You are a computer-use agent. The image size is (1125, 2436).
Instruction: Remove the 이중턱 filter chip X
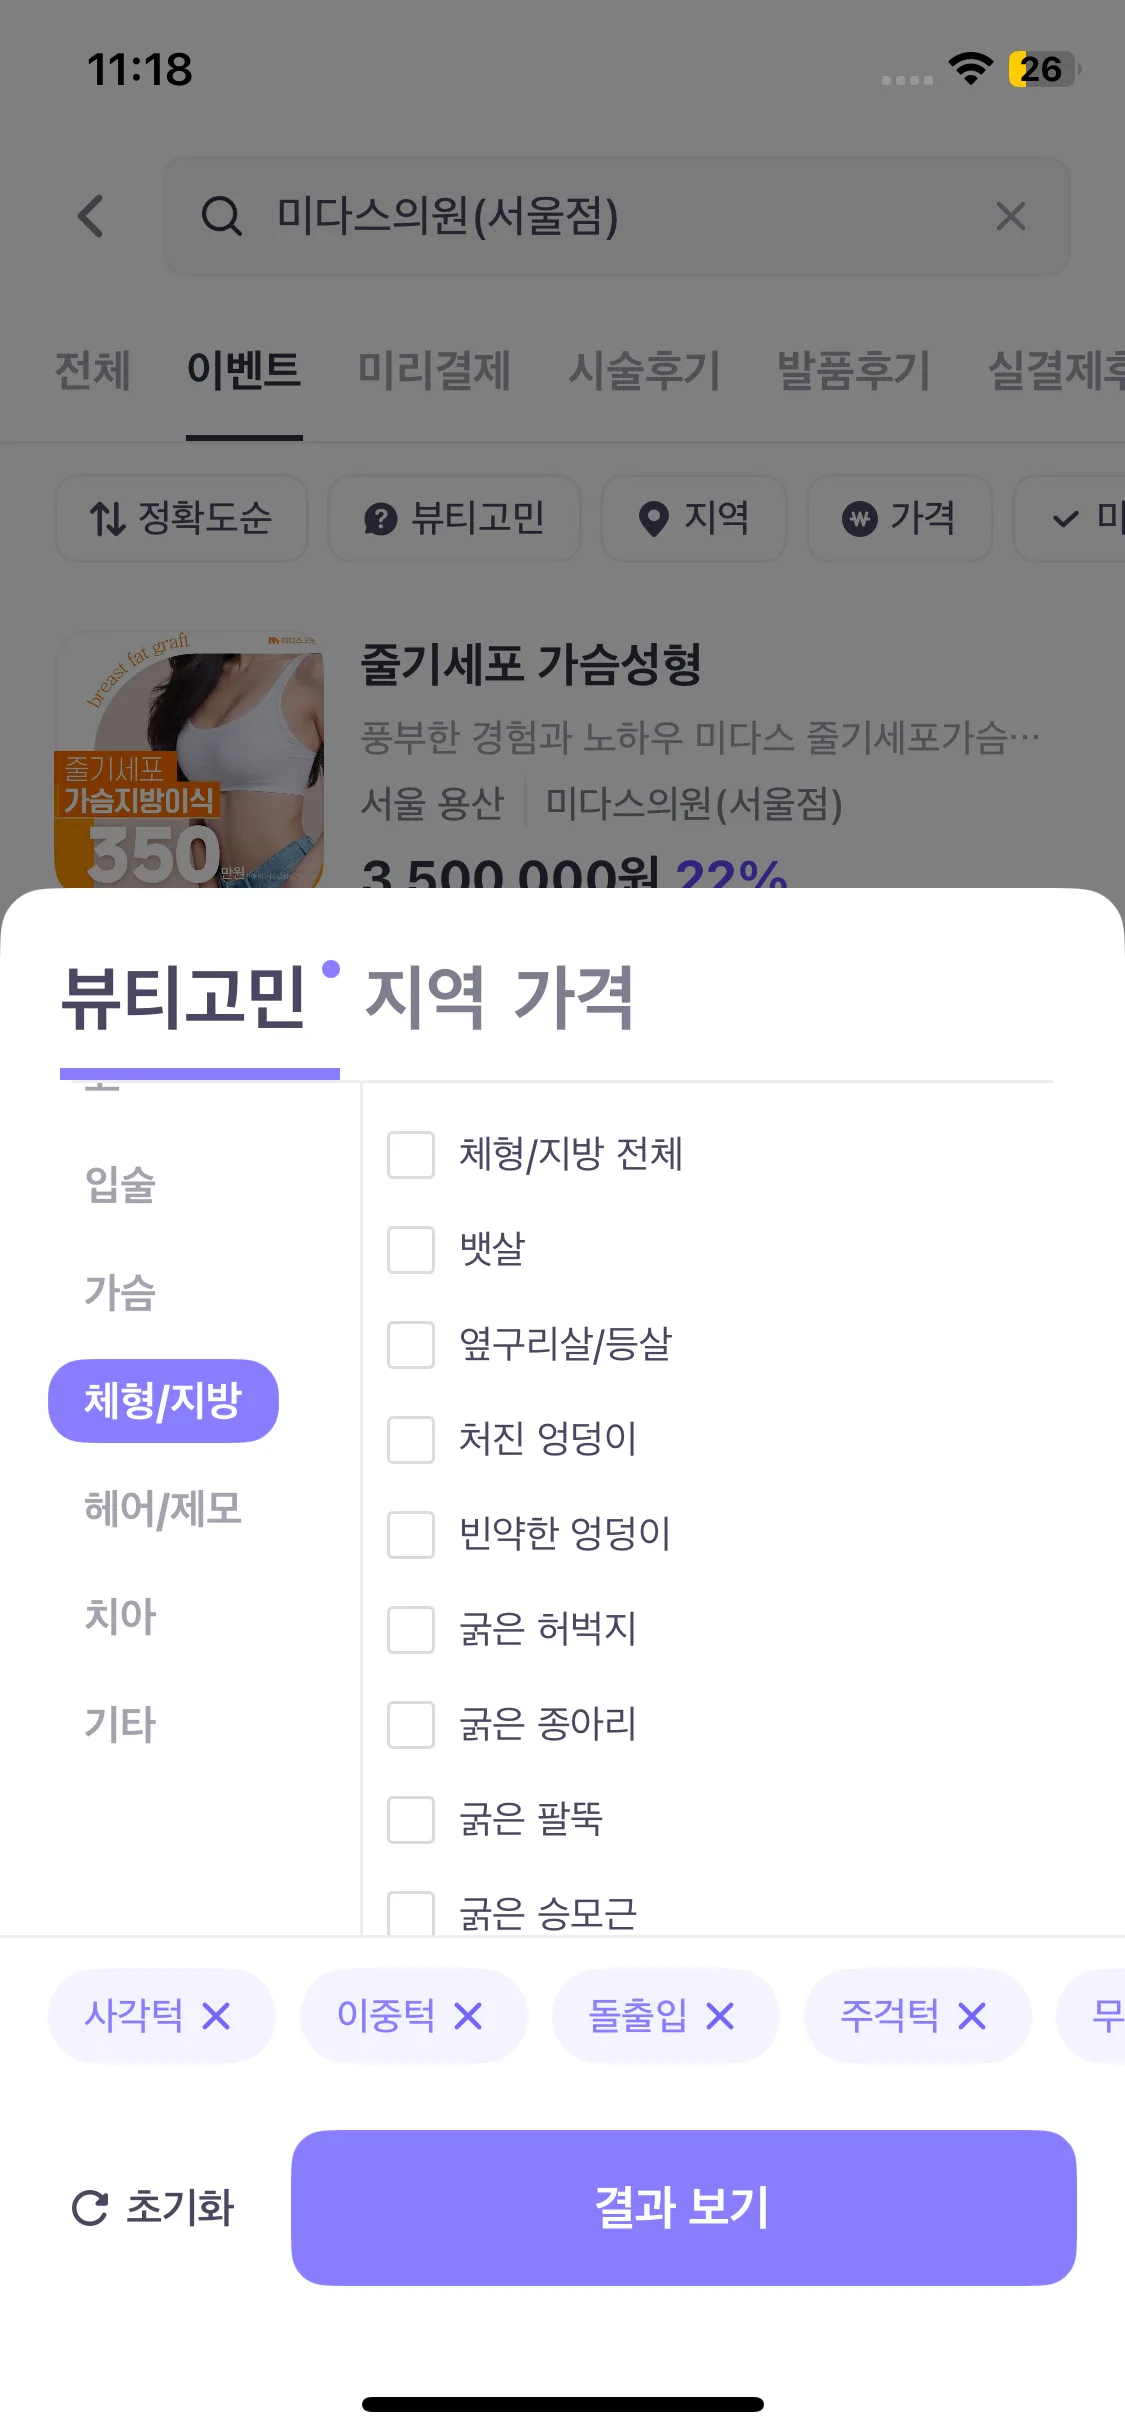point(468,2016)
